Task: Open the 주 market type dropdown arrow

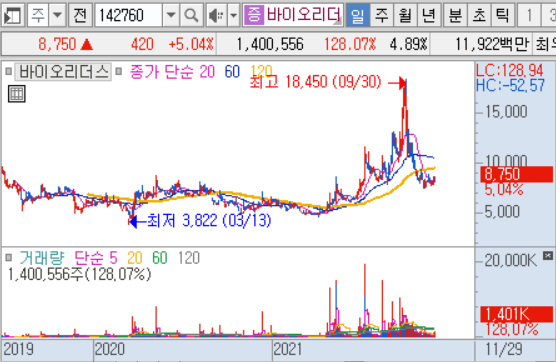Action: (57, 15)
